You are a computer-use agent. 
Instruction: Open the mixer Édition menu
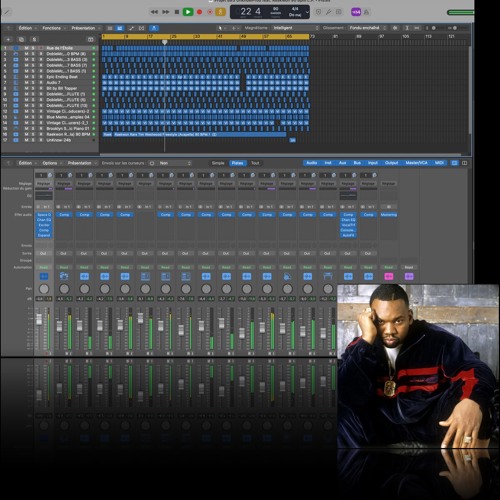(x=26, y=163)
